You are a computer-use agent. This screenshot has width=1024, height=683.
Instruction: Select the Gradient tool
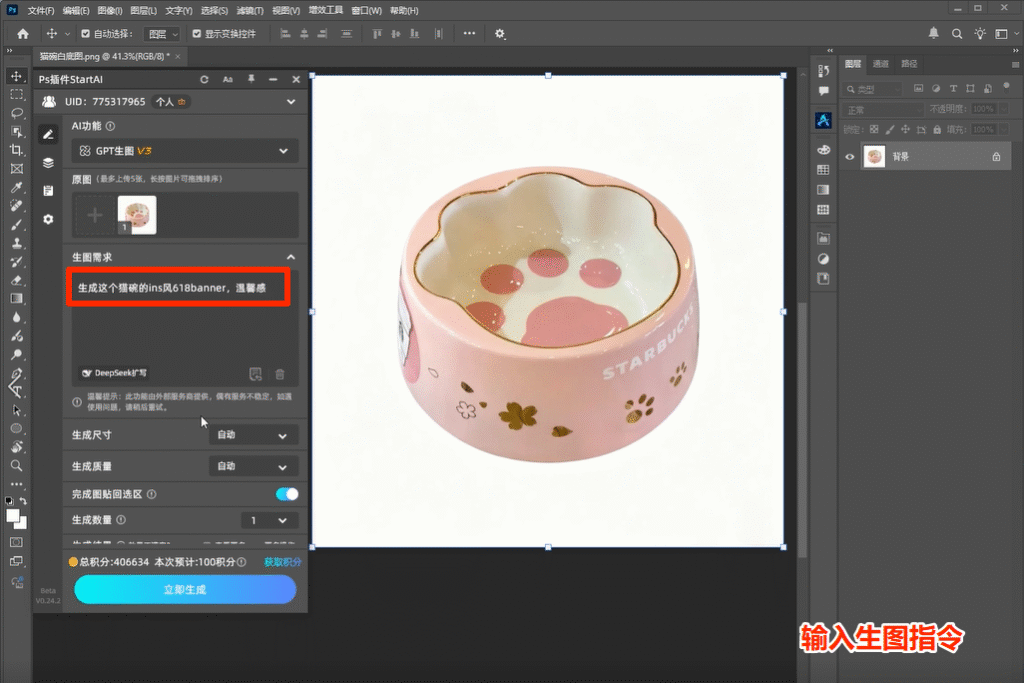(16, 298)
